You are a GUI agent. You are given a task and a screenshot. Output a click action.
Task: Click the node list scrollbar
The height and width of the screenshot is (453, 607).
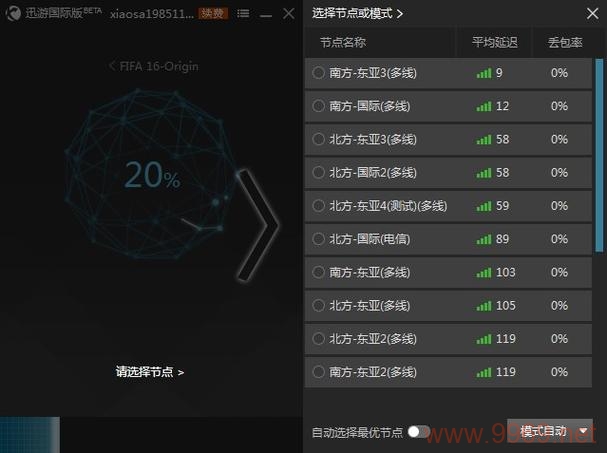click(599, 155)
